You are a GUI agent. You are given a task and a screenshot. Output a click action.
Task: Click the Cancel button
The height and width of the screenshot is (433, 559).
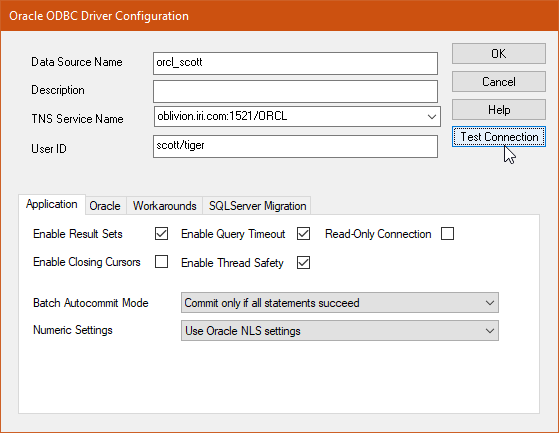[499, 82]
